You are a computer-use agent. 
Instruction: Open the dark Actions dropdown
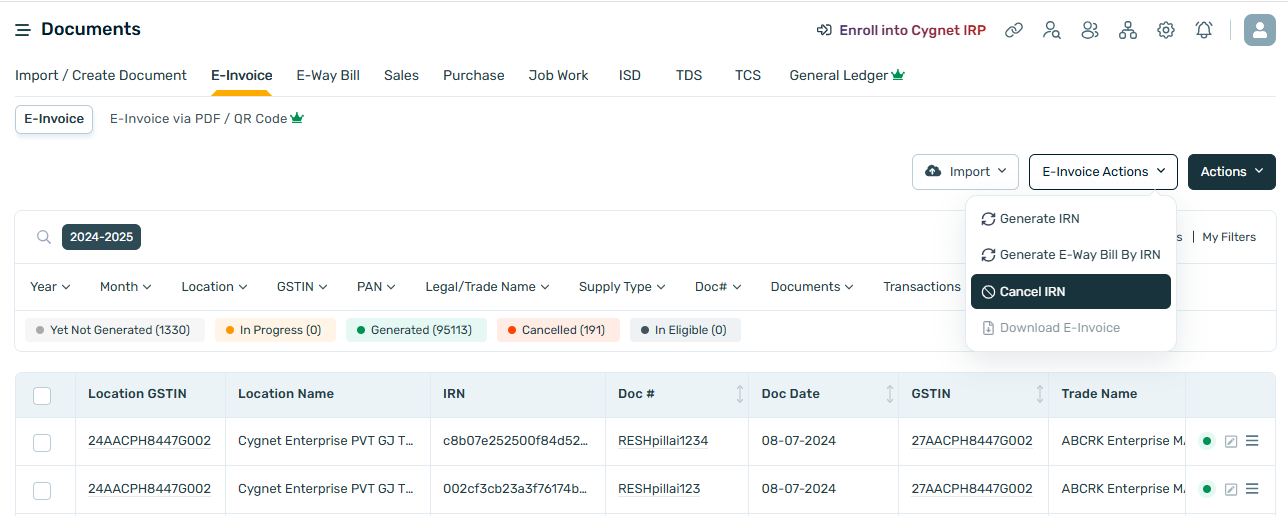click(x=1231, y=172)
